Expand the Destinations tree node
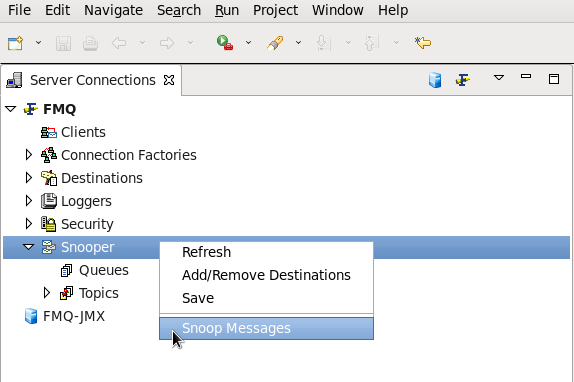The width and height of the screenshot is (574, 382). [29, 178]
